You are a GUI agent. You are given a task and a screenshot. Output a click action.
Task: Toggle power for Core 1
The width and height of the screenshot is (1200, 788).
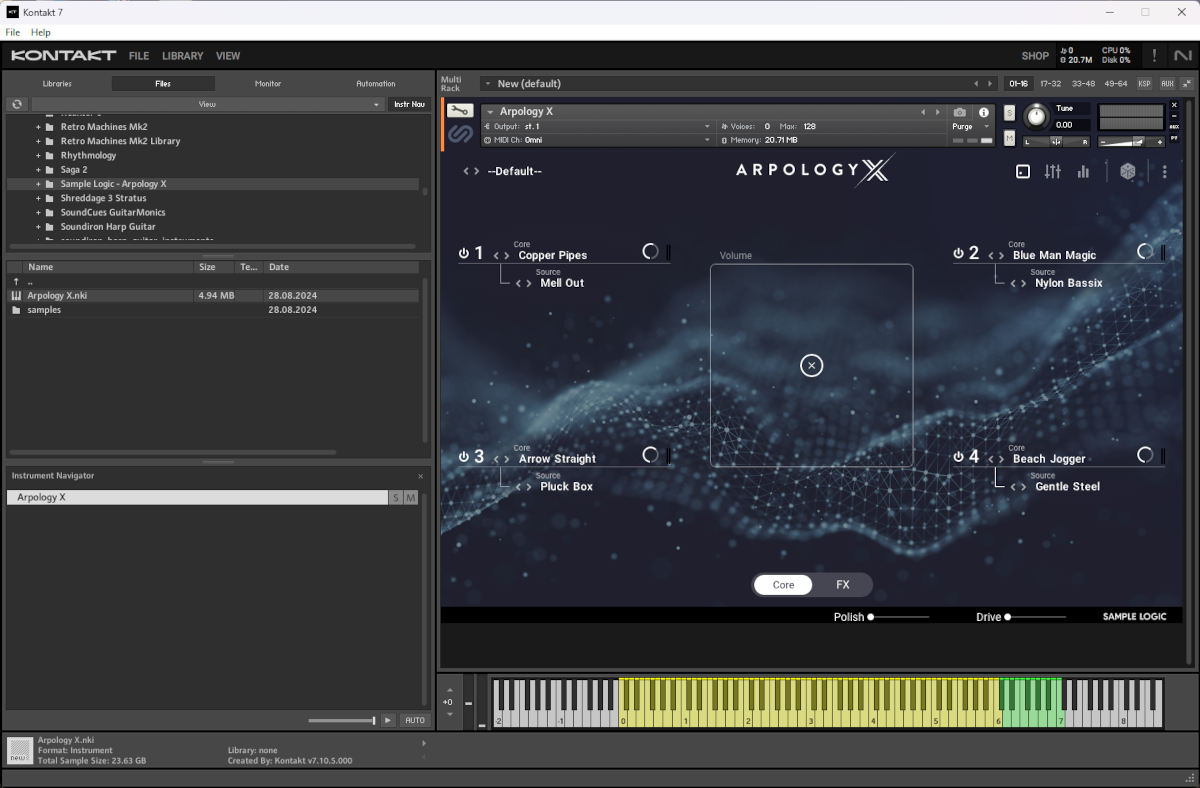point(464,254)
